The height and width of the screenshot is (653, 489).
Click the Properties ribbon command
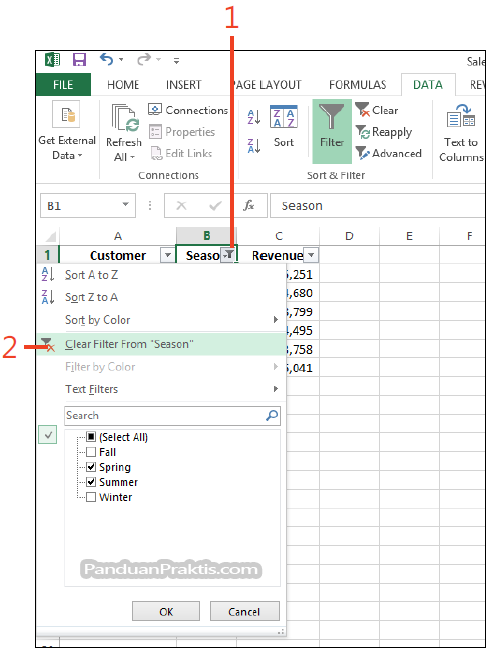[x=182, y=132]
